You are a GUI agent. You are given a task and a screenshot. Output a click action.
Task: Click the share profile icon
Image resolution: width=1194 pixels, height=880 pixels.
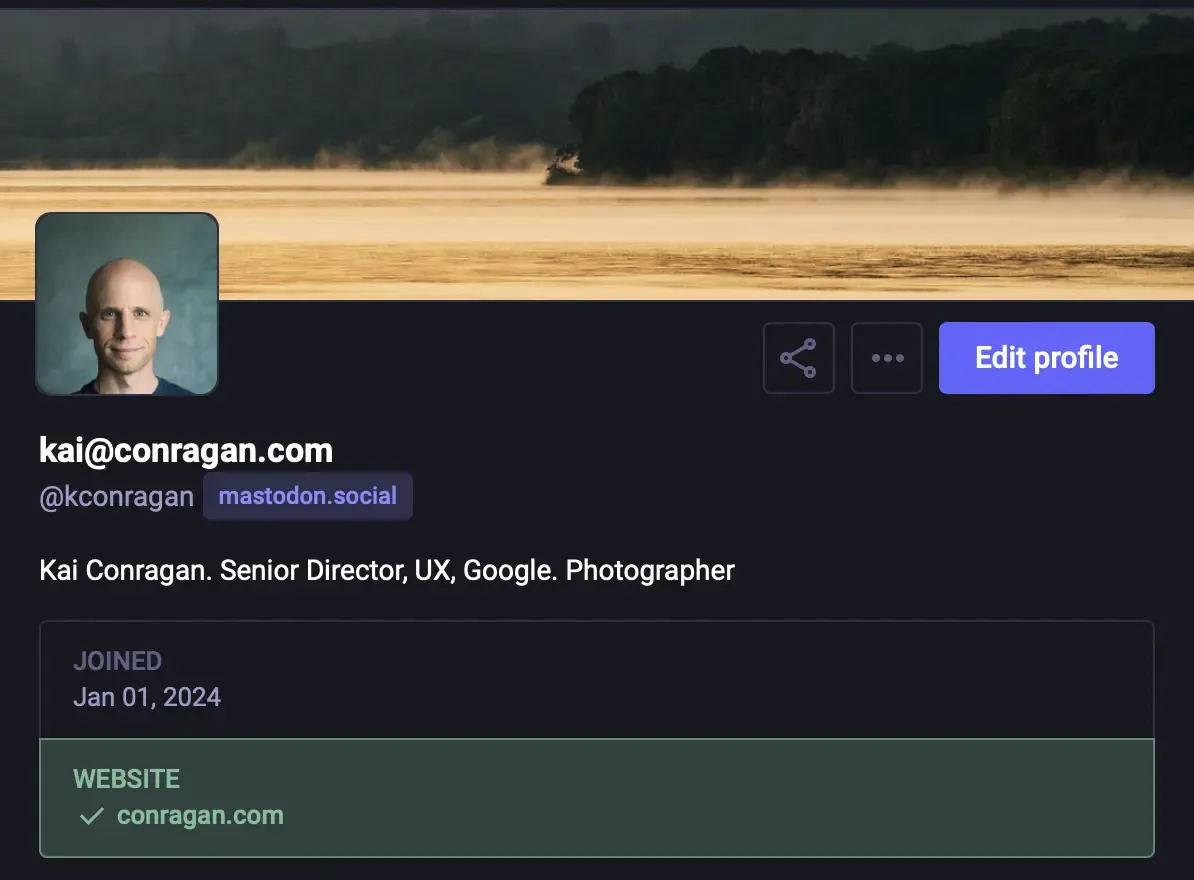(x=798, y=357)
